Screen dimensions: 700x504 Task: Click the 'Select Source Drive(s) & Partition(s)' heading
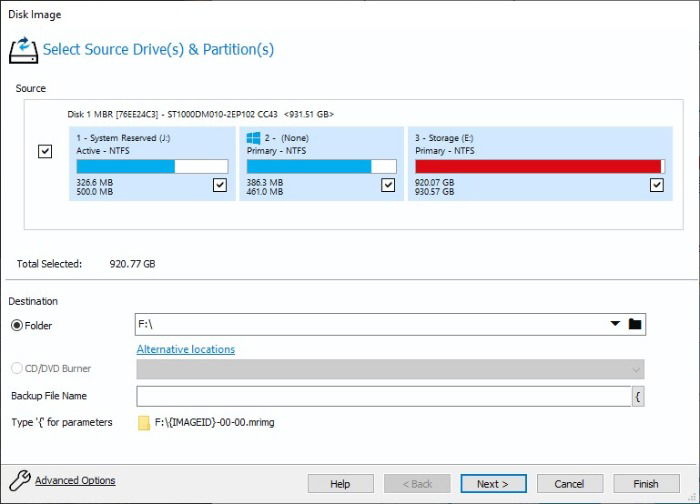[158, 50]
